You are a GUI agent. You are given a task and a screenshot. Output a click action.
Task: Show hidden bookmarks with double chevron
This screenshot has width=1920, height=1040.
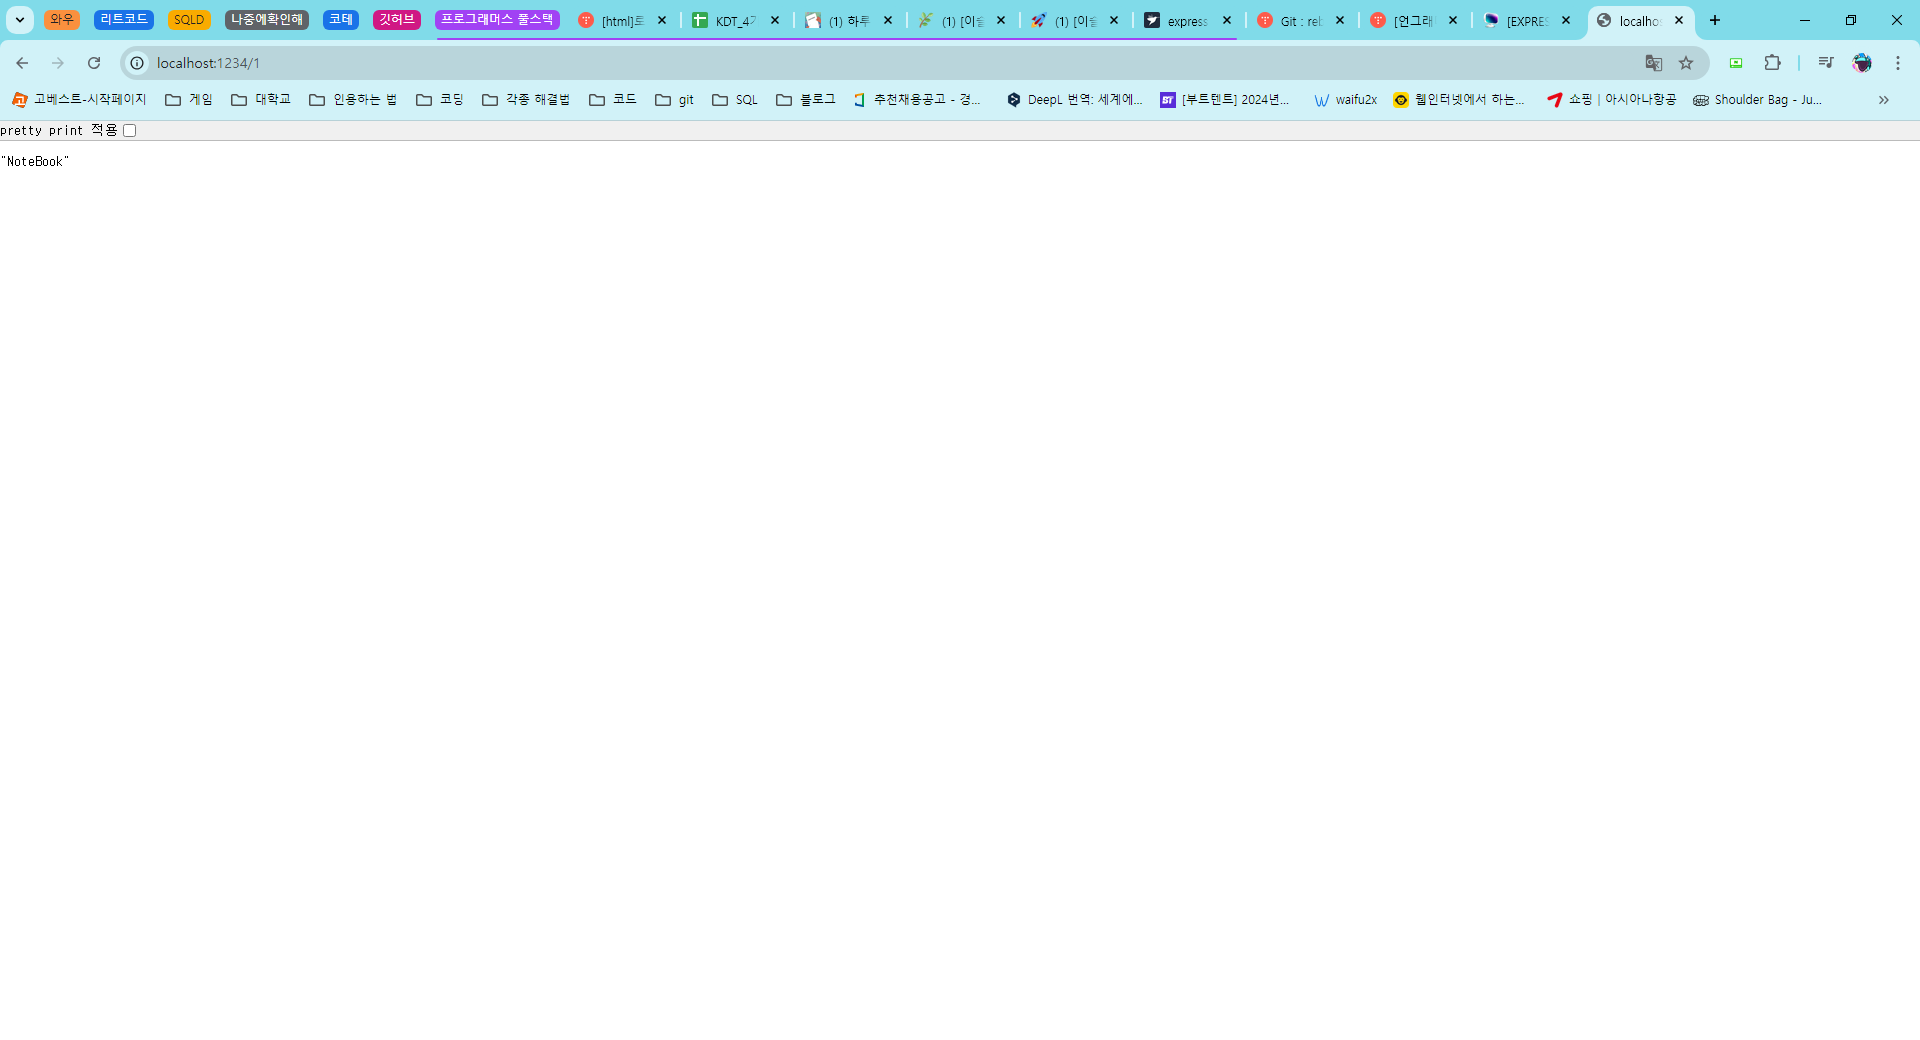1884,100
